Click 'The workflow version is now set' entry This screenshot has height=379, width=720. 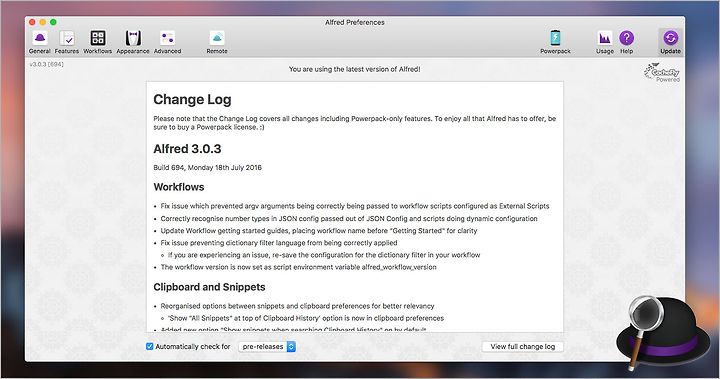pos(298,267)
